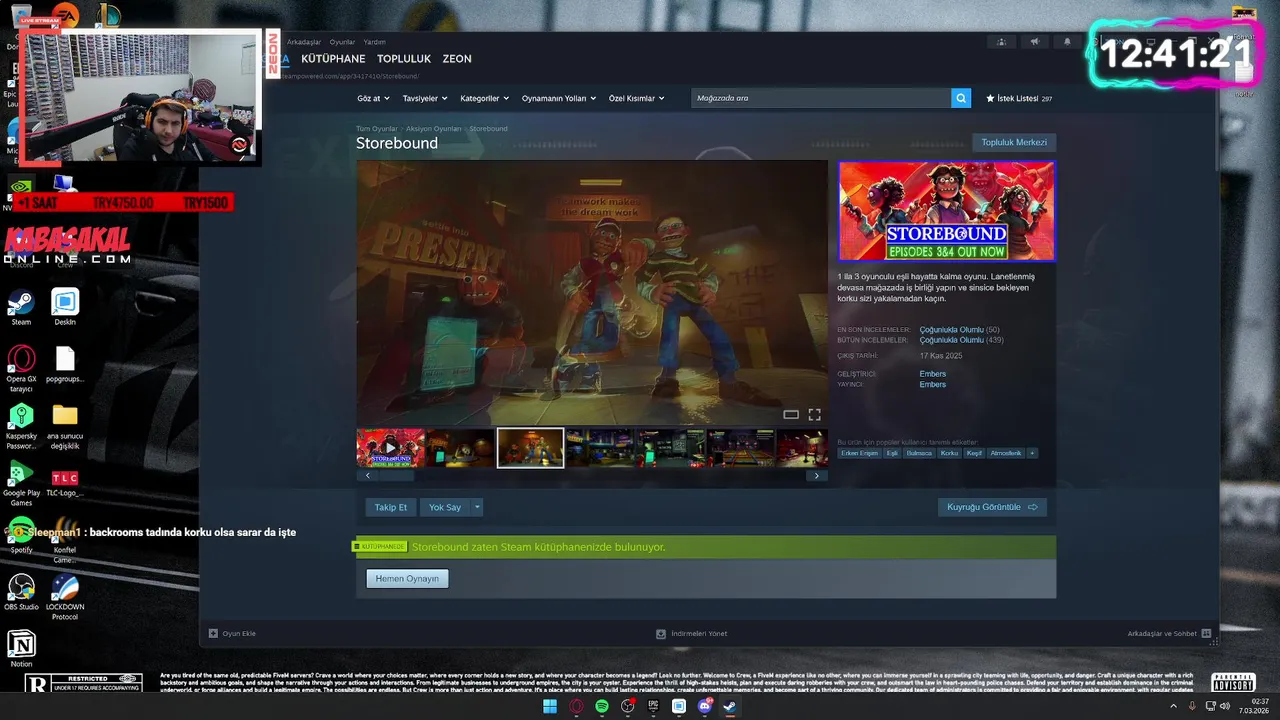Image resolution: width=1280 pixels, height=720 pixels.
Task: Open Storebound capsule banner image
Action: coord(946,211)
